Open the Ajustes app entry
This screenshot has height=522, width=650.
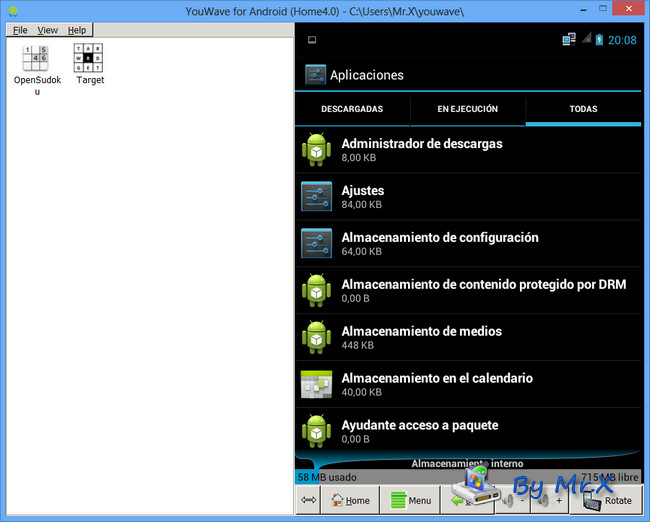(x=468, y=197)
